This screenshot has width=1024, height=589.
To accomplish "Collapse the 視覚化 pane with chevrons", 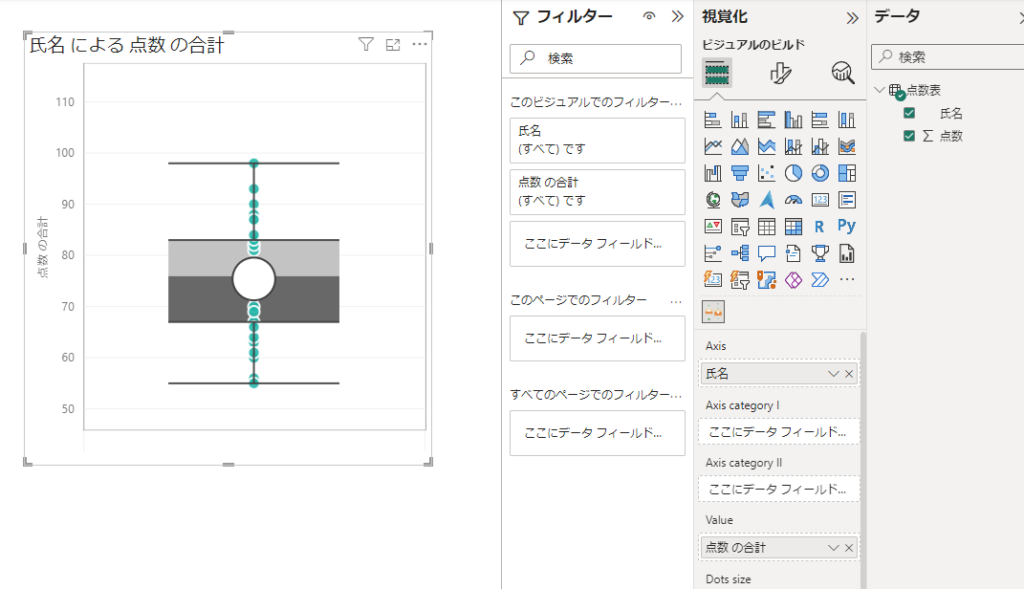I will [852, 17].
